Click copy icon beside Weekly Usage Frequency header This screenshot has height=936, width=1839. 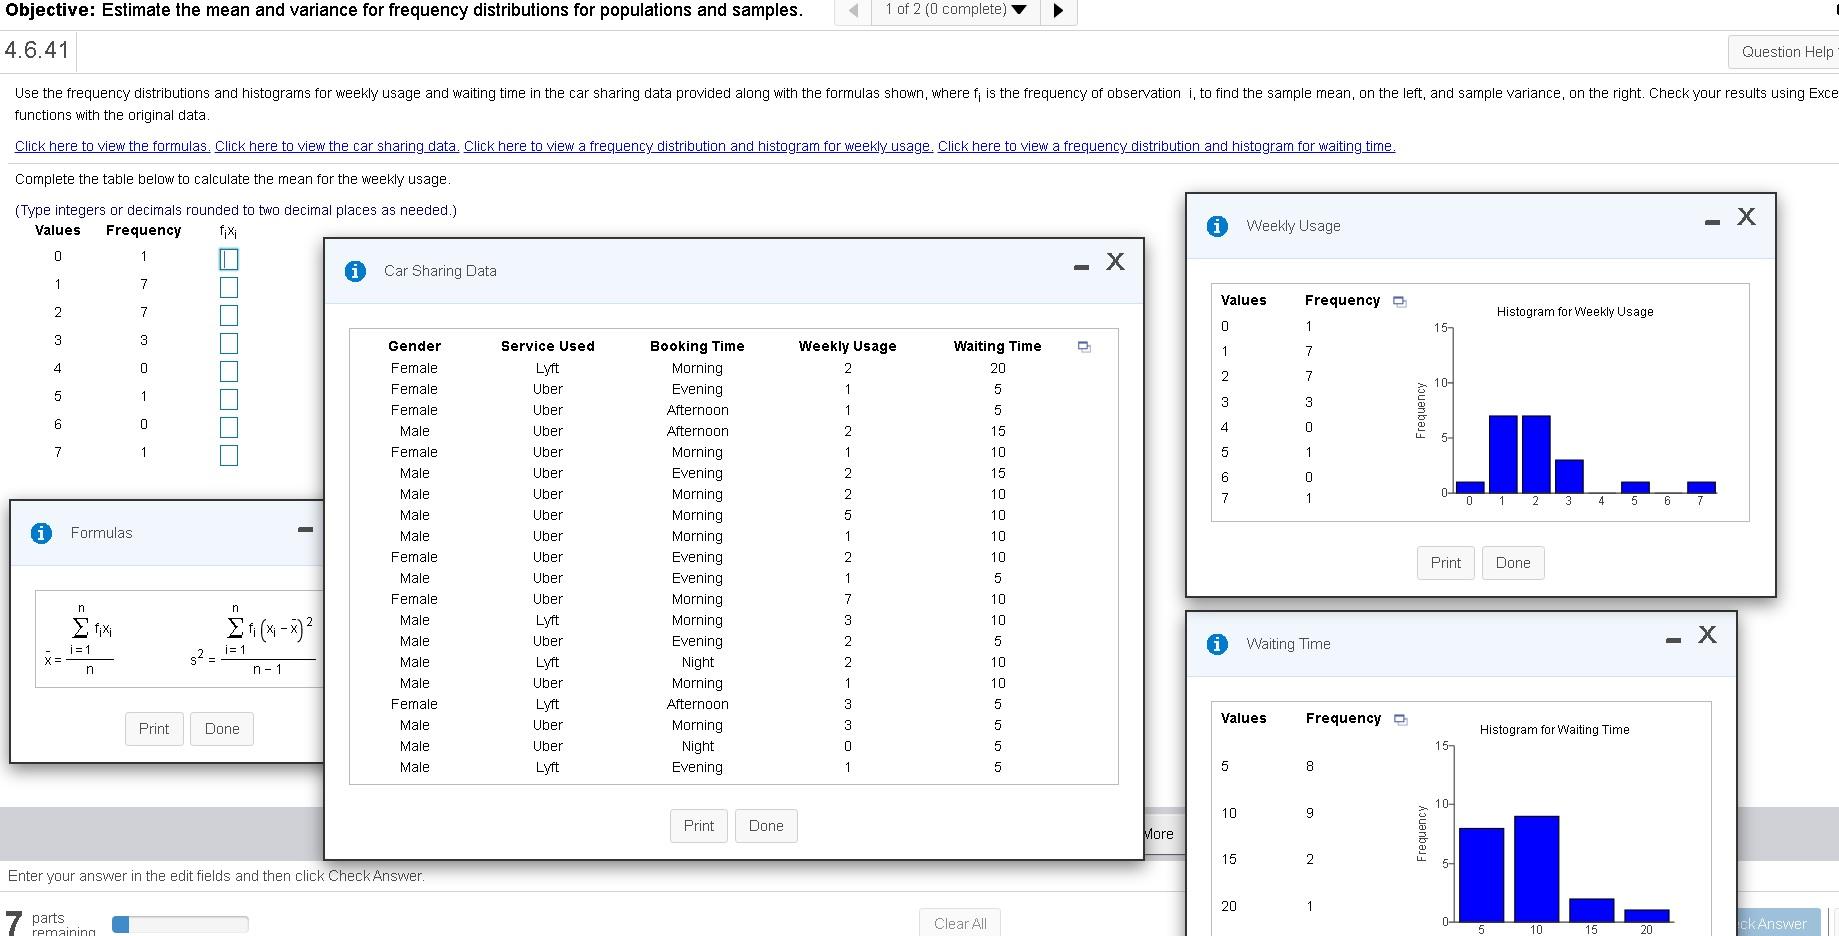pos(1399,301)
